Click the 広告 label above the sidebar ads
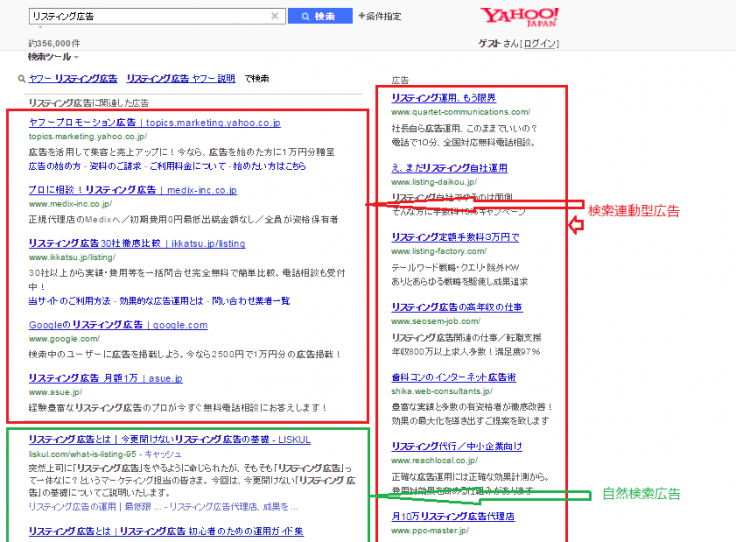The height and width of the screenshot is (542, 736). pyautogui.click(x=400, y=81)
